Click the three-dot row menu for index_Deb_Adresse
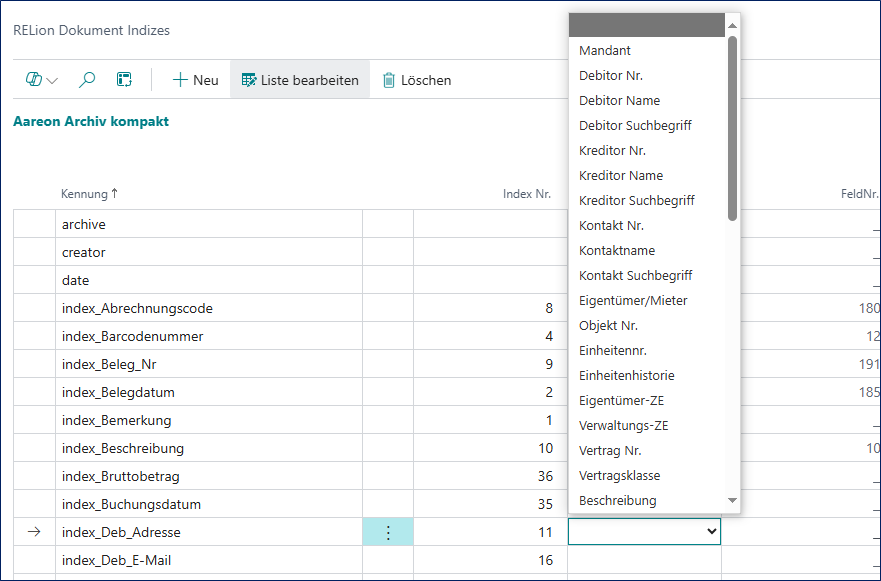This screenshot has width=881, height=581. (388, 532)
